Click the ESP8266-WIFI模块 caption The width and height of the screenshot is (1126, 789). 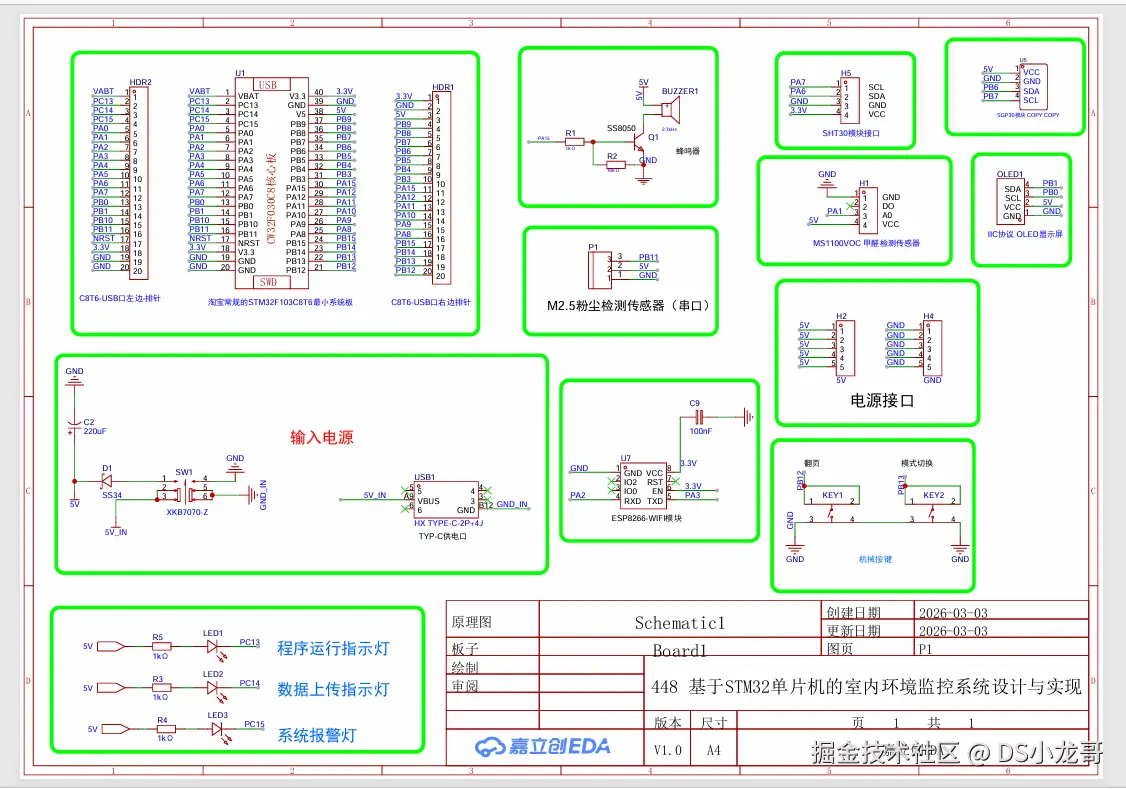click(x=646, y=518)
